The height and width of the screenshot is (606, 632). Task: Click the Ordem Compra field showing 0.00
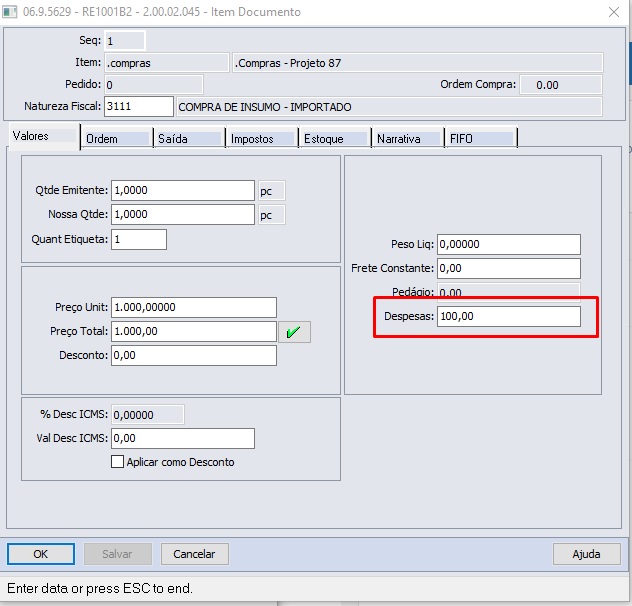click(x=561, y=85)
